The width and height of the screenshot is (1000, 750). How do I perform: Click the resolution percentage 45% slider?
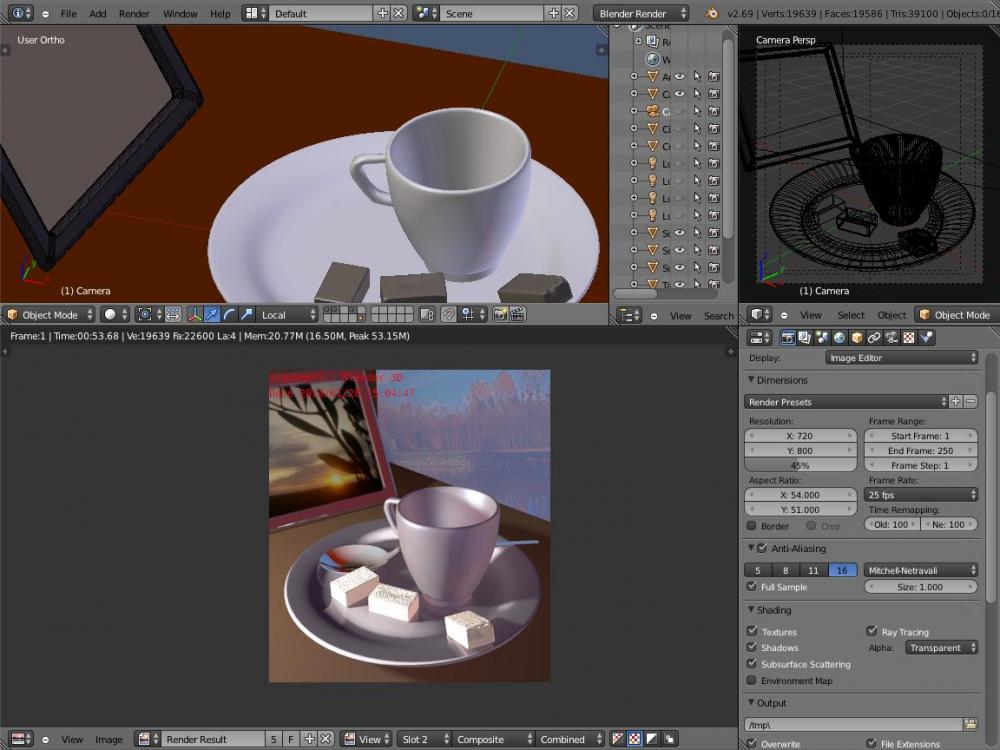click(x=801, y=466)
